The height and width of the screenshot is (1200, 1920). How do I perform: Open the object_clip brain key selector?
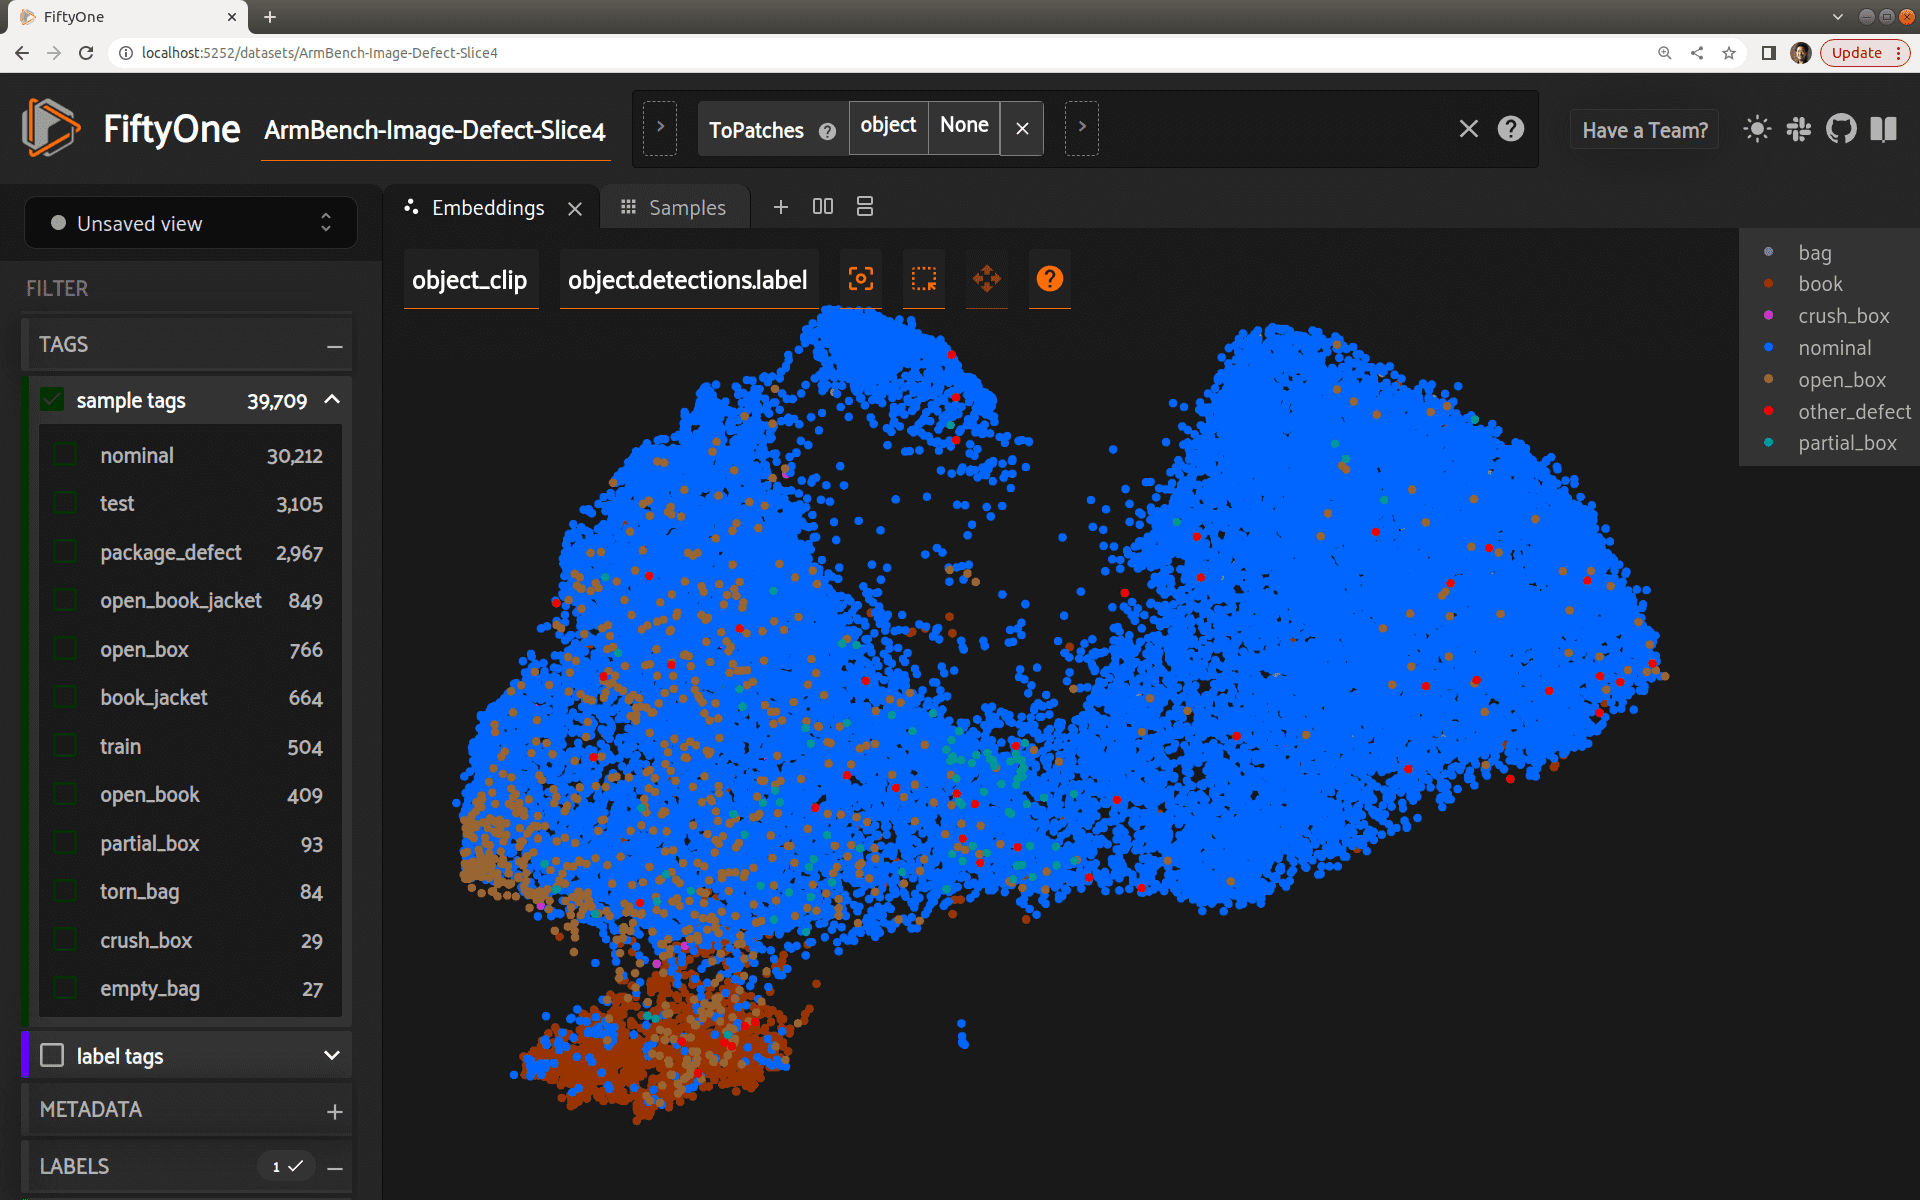(470, 280)
